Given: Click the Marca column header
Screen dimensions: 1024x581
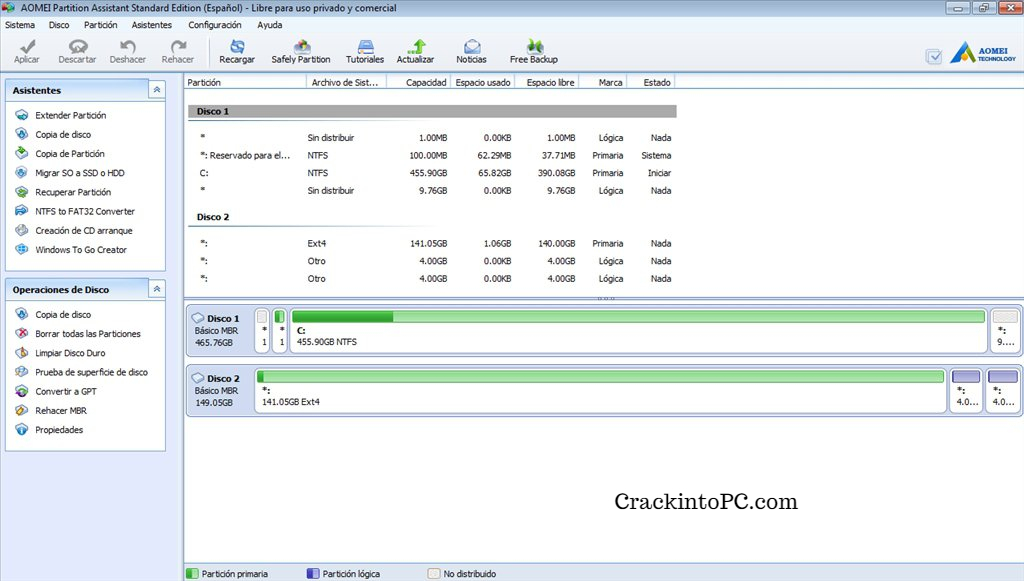Looking at the screenshot, I should [603, 82].
